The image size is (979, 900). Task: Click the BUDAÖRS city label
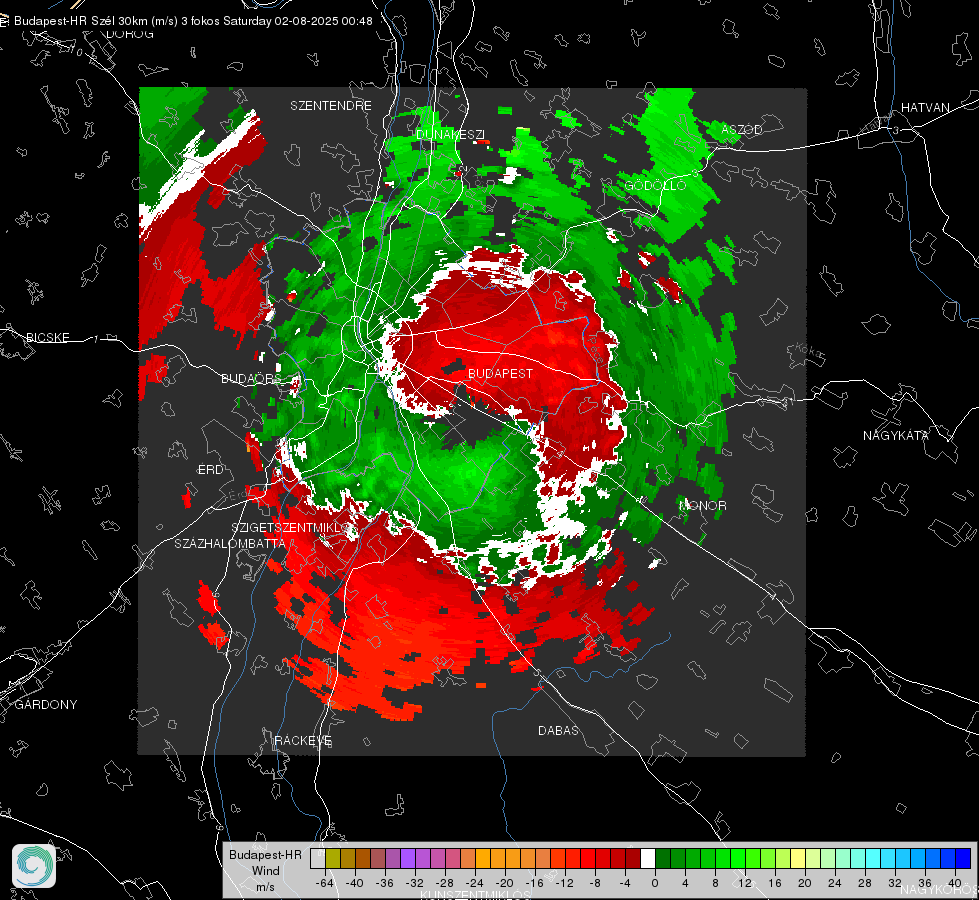coord(252,378)
